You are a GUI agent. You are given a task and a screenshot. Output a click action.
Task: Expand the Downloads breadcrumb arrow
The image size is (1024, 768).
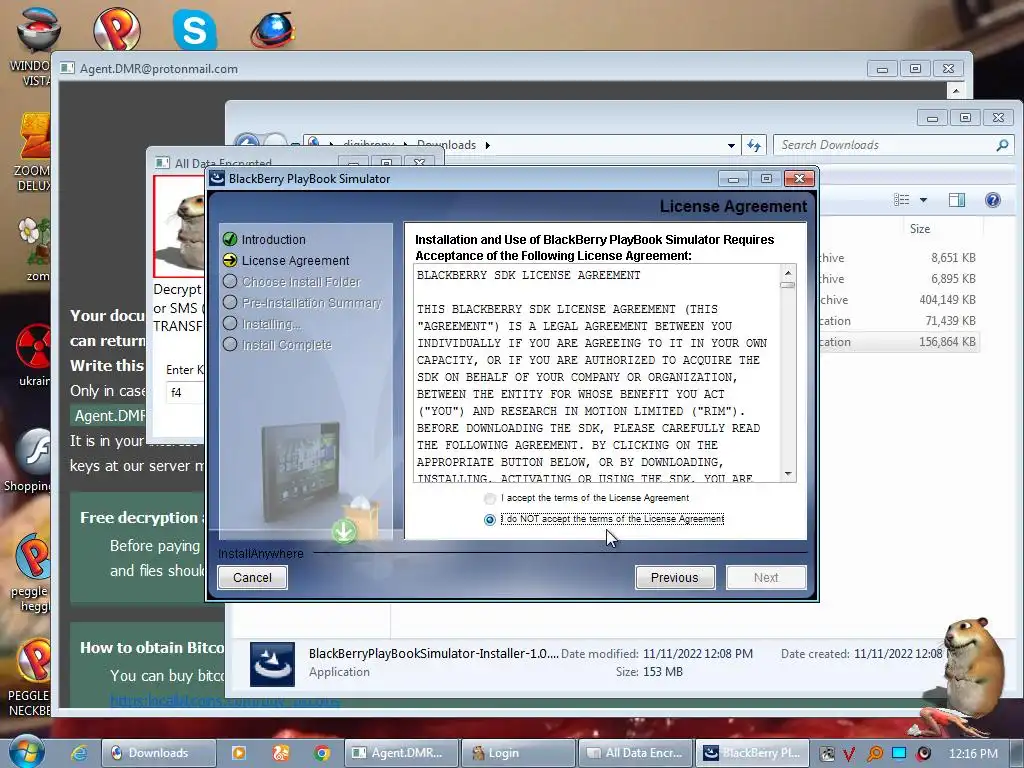tap(487, 145)
